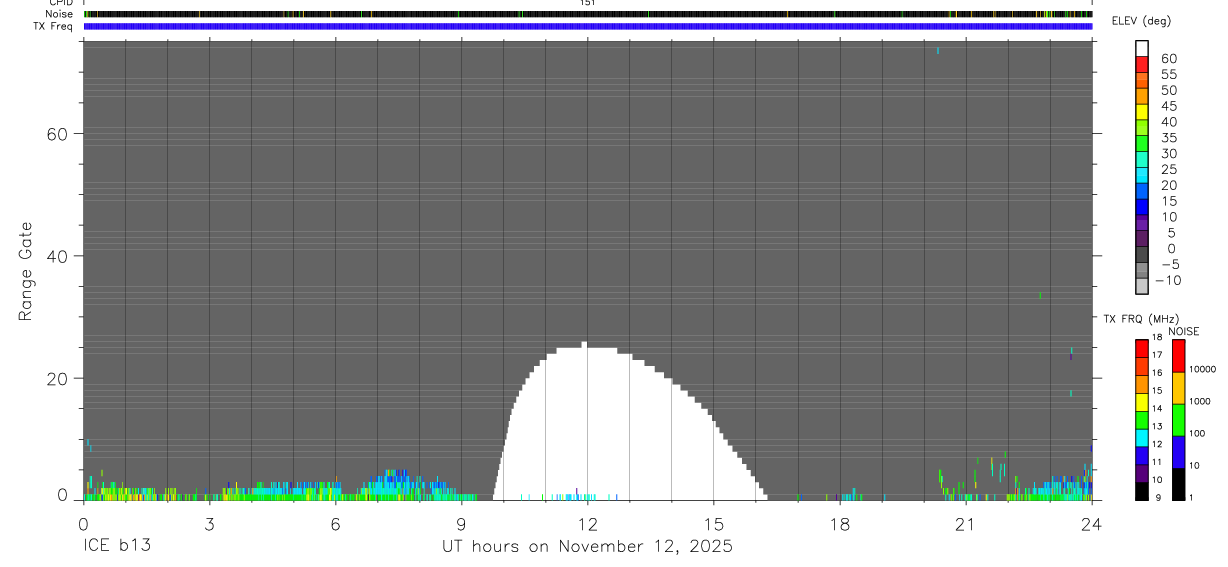The width and height of the screenshot is (1228, 567).
Task: Click the 'TX Freq' row label at top left
Action: tap(53, 26)
